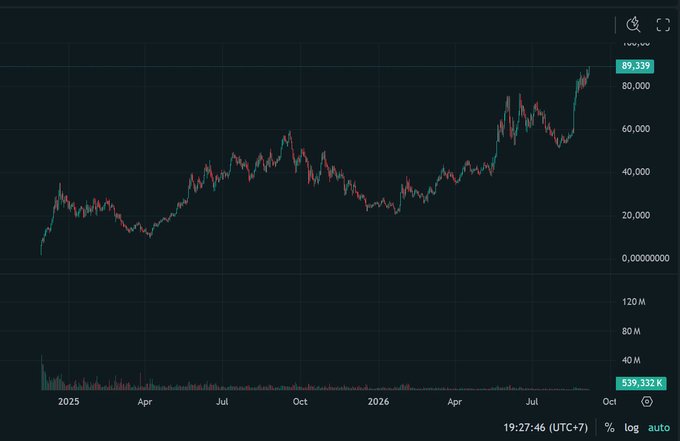The width and height of the screenshot is (680, 441).
Task: Toggle log scale mode
Action: point(631,428)
